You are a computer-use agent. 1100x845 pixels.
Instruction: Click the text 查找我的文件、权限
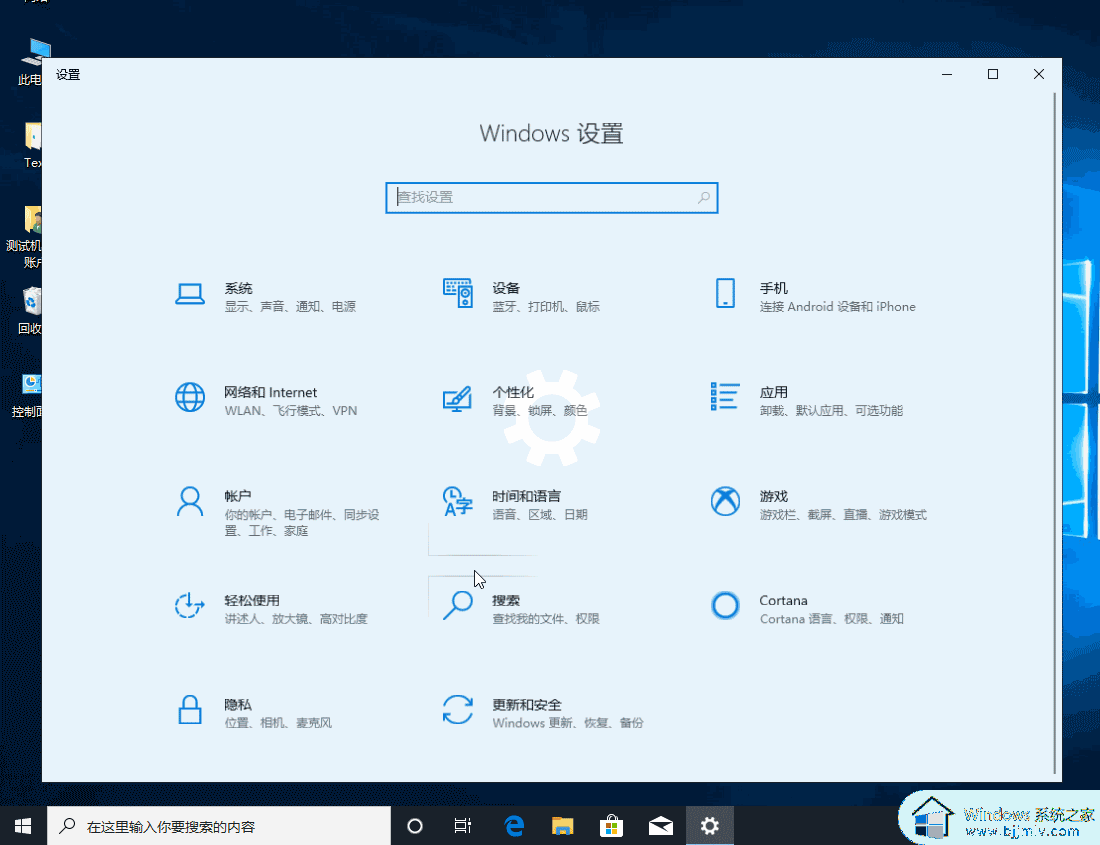(x=546, y=618)
